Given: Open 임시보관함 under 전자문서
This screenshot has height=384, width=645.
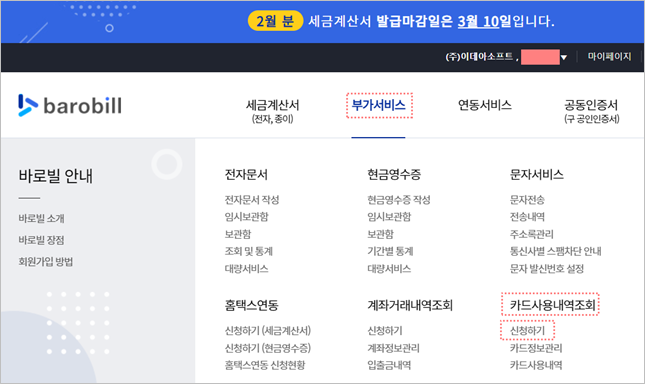Looking at the screenshot, I should click(x=246, y=217).
